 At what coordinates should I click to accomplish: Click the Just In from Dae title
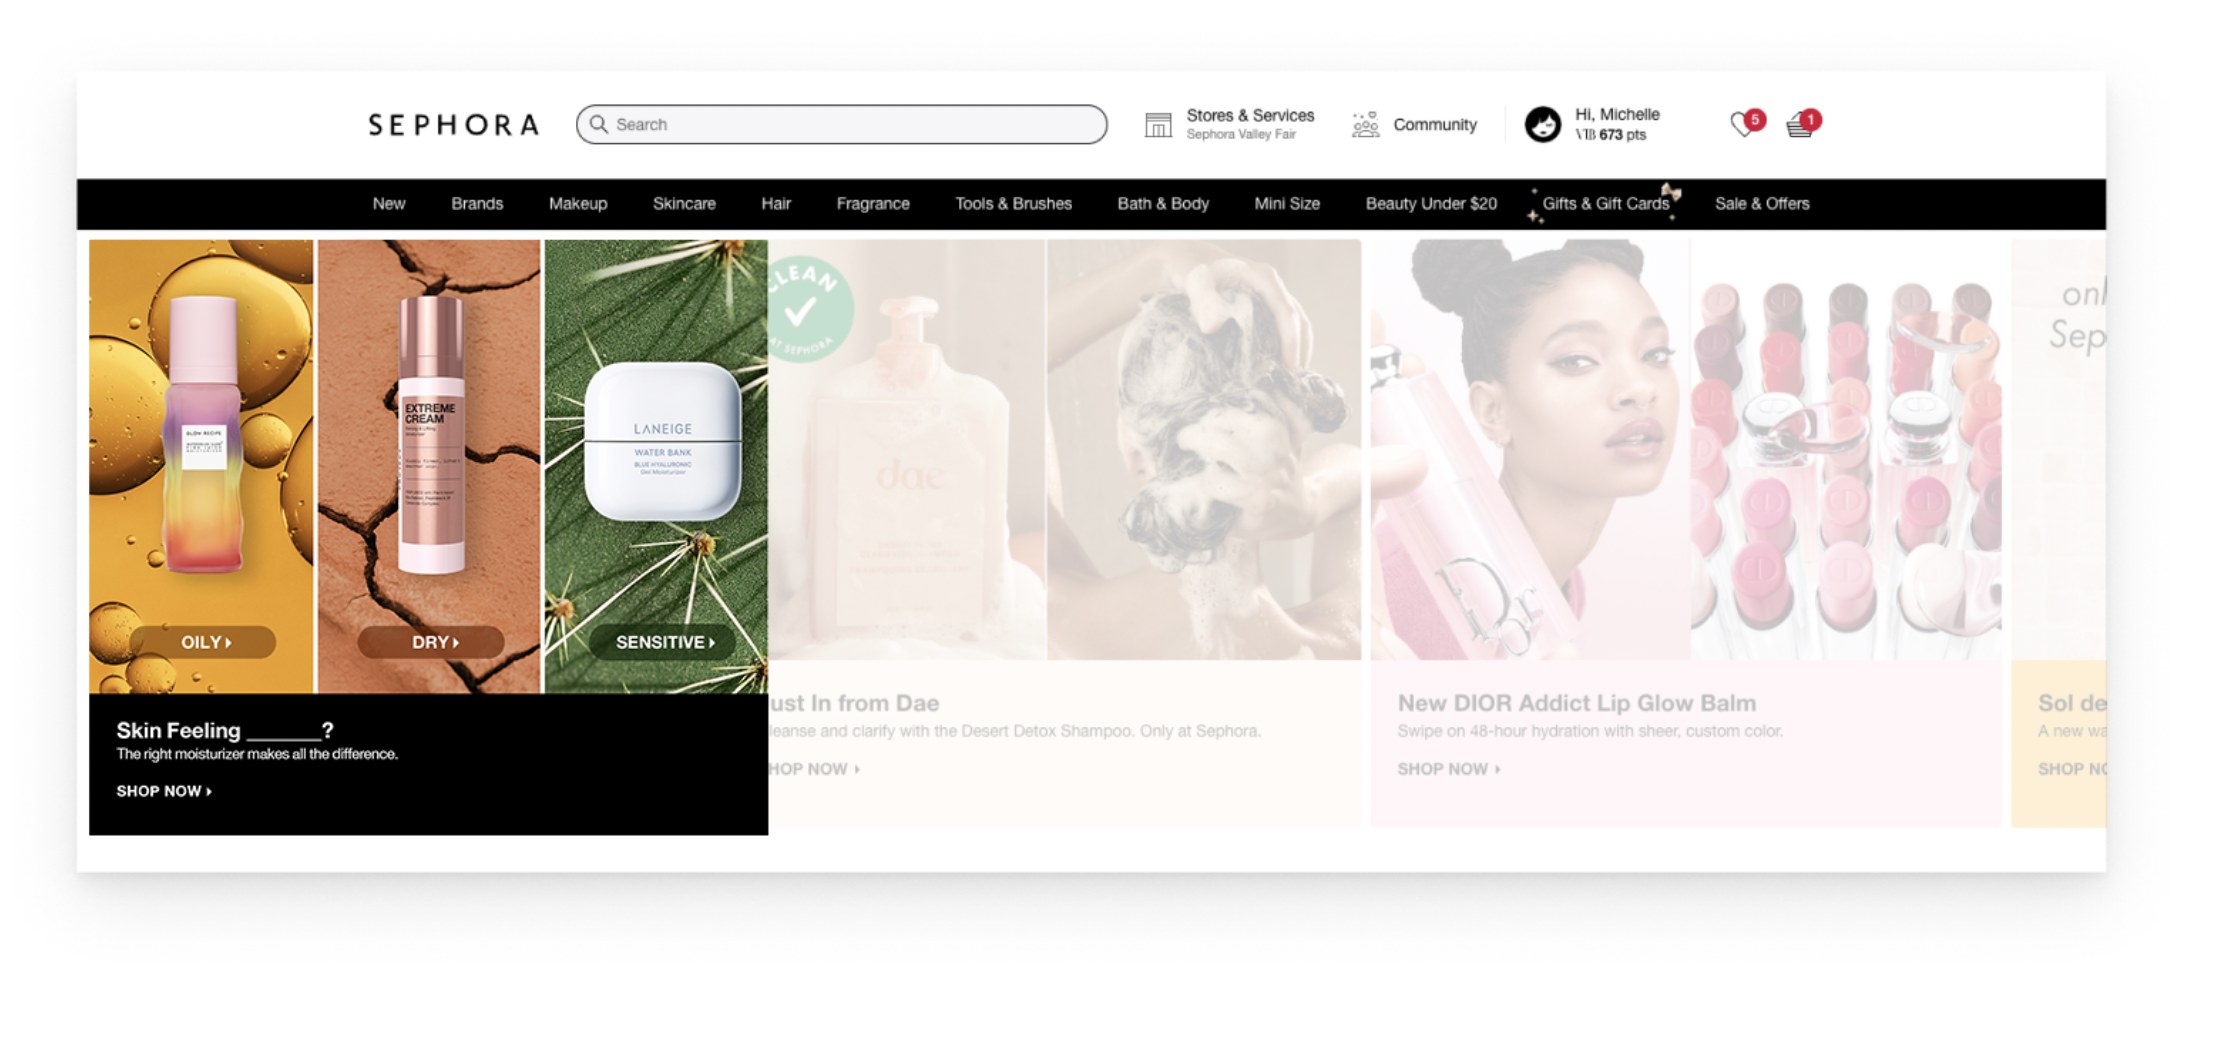(854, 703)
